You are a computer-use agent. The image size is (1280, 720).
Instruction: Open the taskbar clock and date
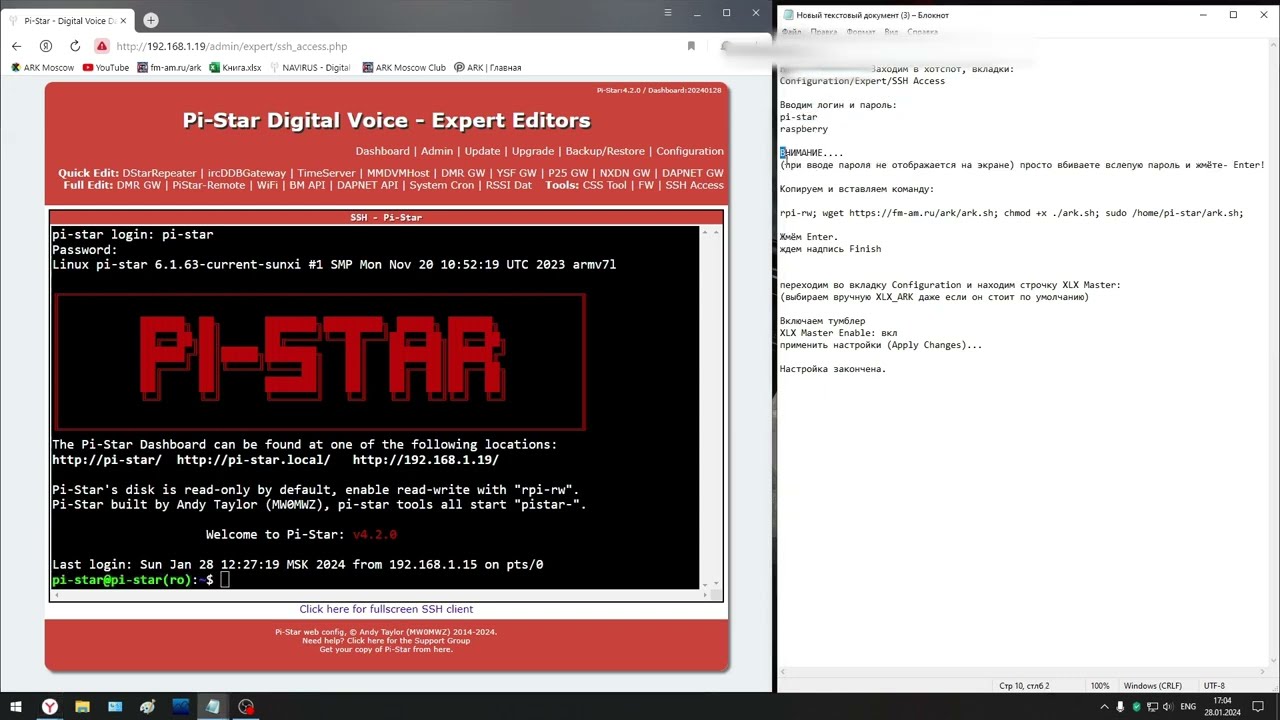(1222, 707)
